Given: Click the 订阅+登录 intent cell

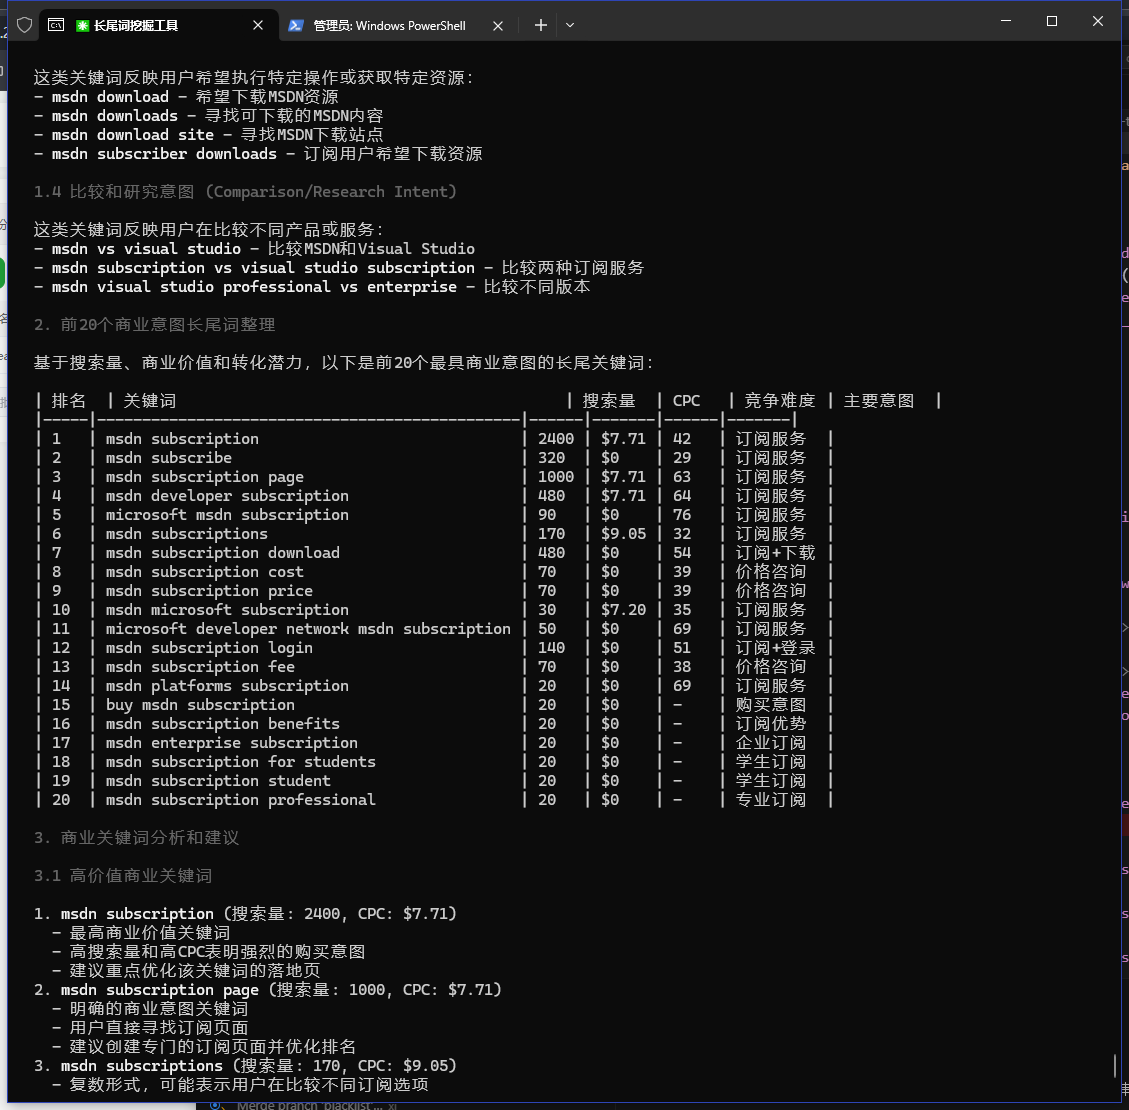Looking at the screenshot, I should [x=775, y=648].
